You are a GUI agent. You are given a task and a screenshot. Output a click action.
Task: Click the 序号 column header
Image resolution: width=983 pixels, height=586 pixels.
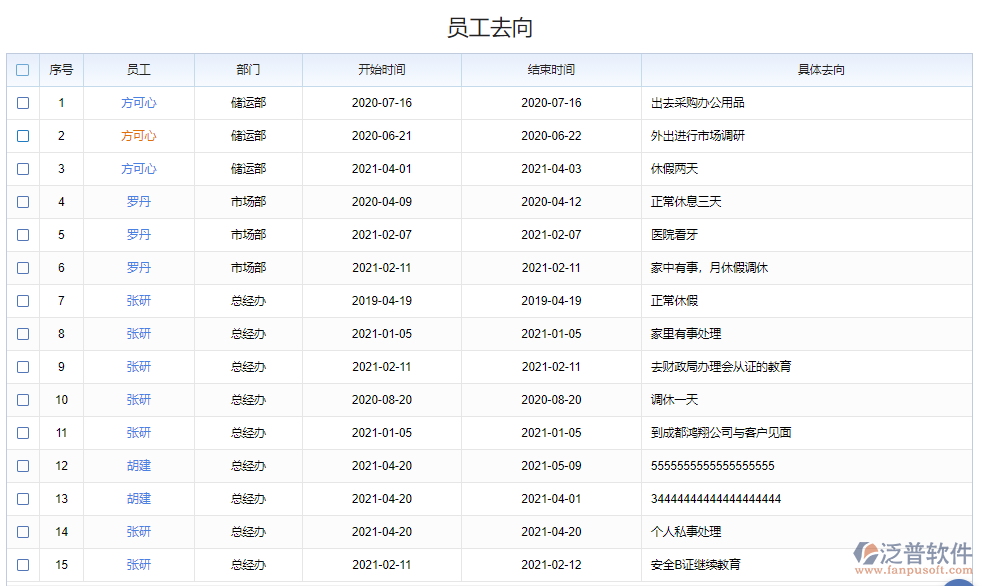tap(61, 69)
